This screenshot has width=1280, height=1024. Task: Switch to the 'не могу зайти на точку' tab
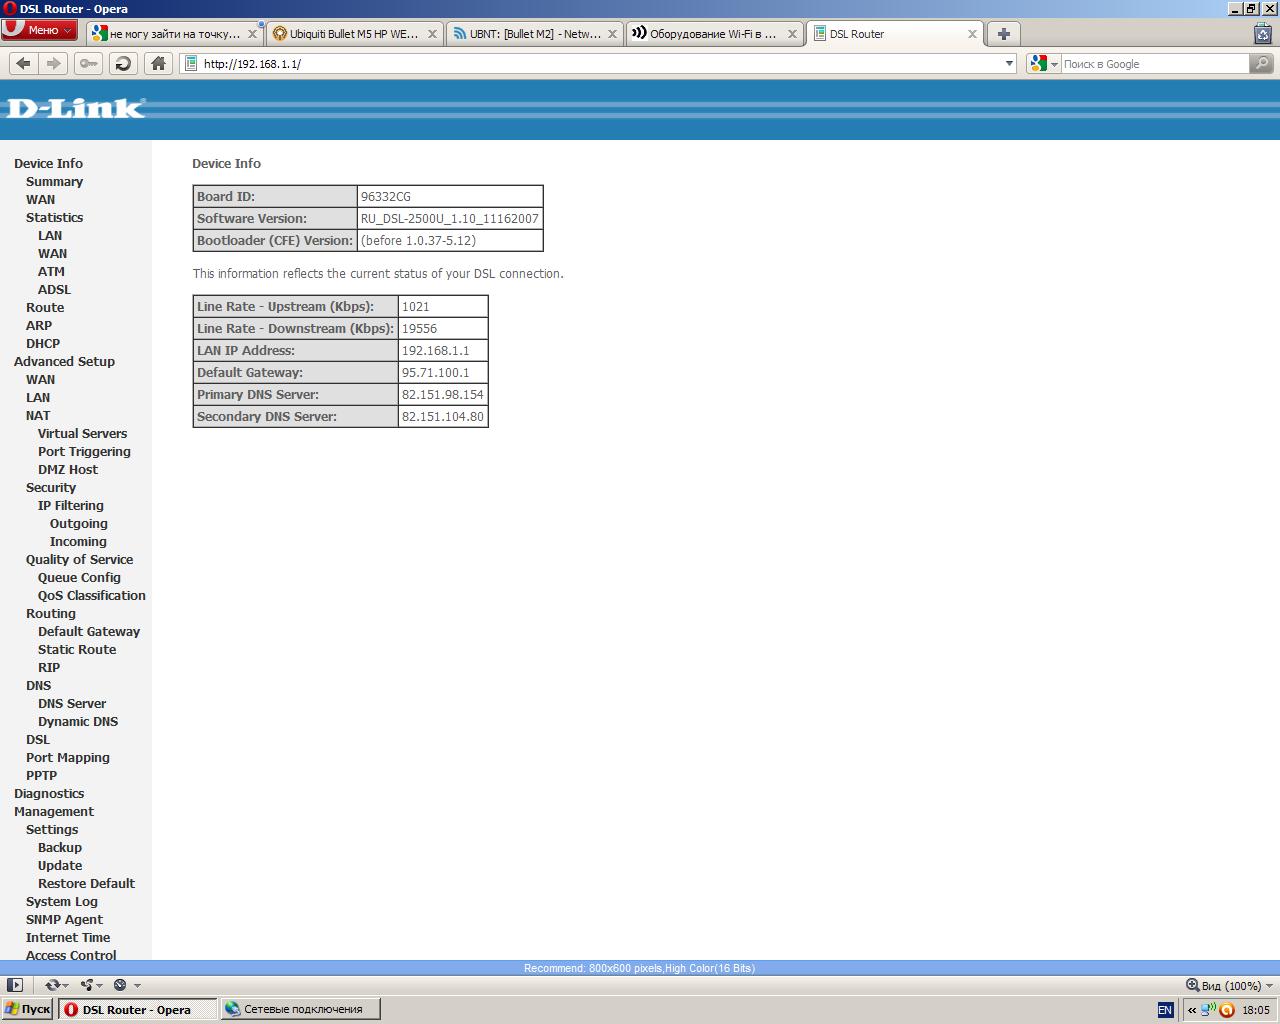point(174,34)
